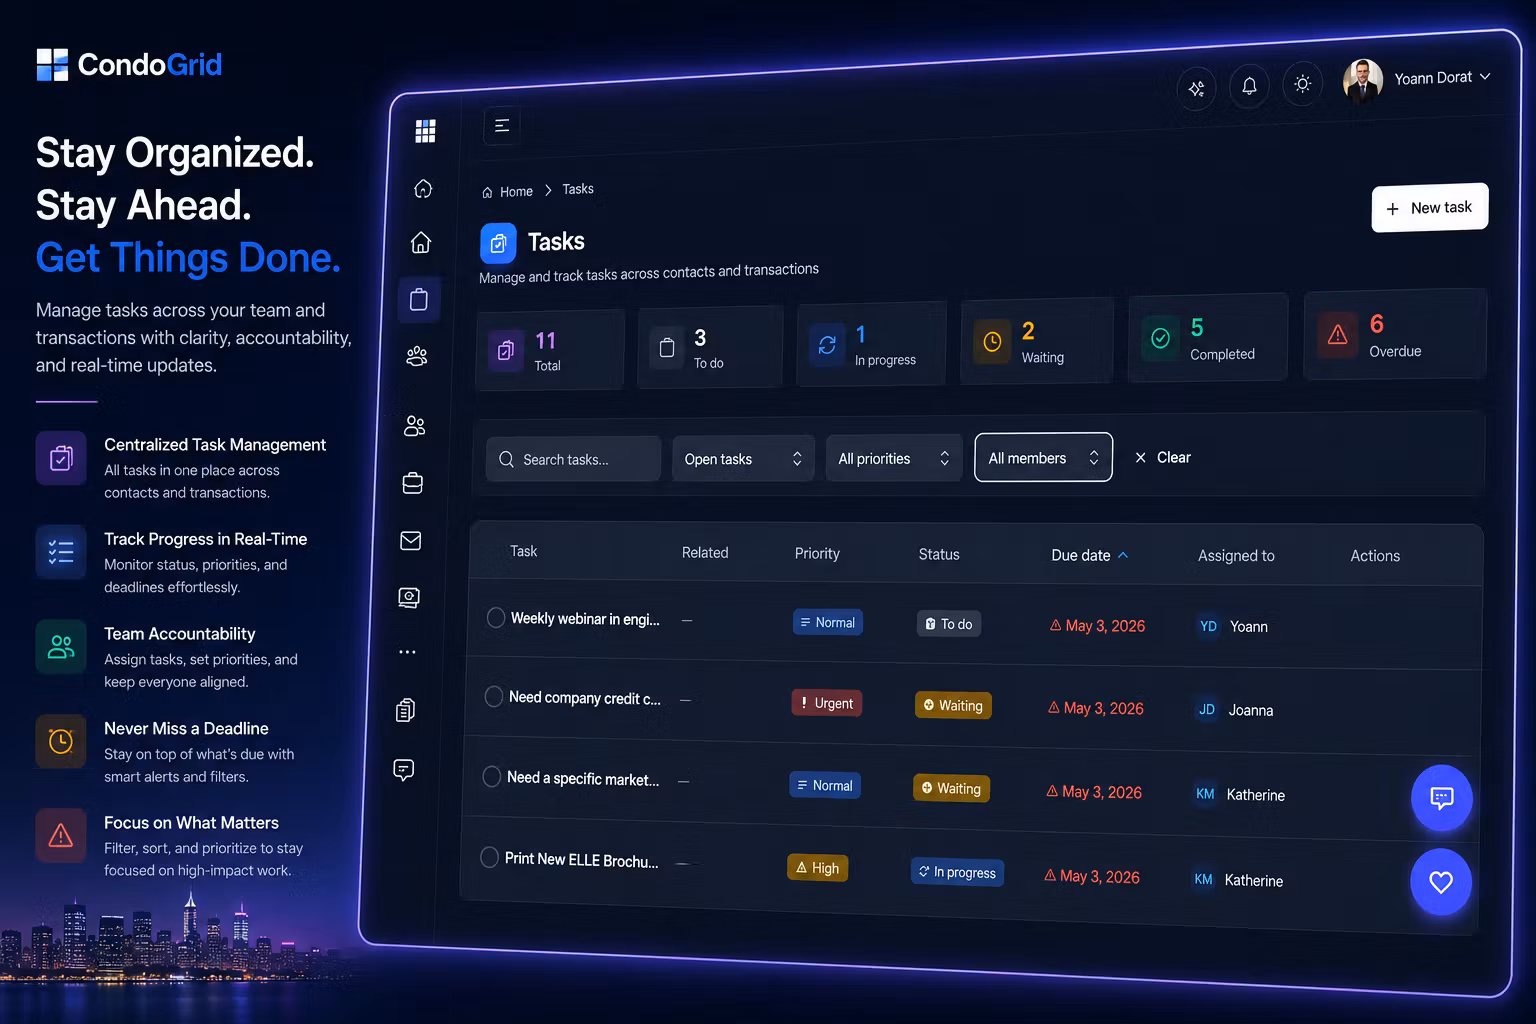Open the documents copy icon in sidebar

[x=405, y=710]
